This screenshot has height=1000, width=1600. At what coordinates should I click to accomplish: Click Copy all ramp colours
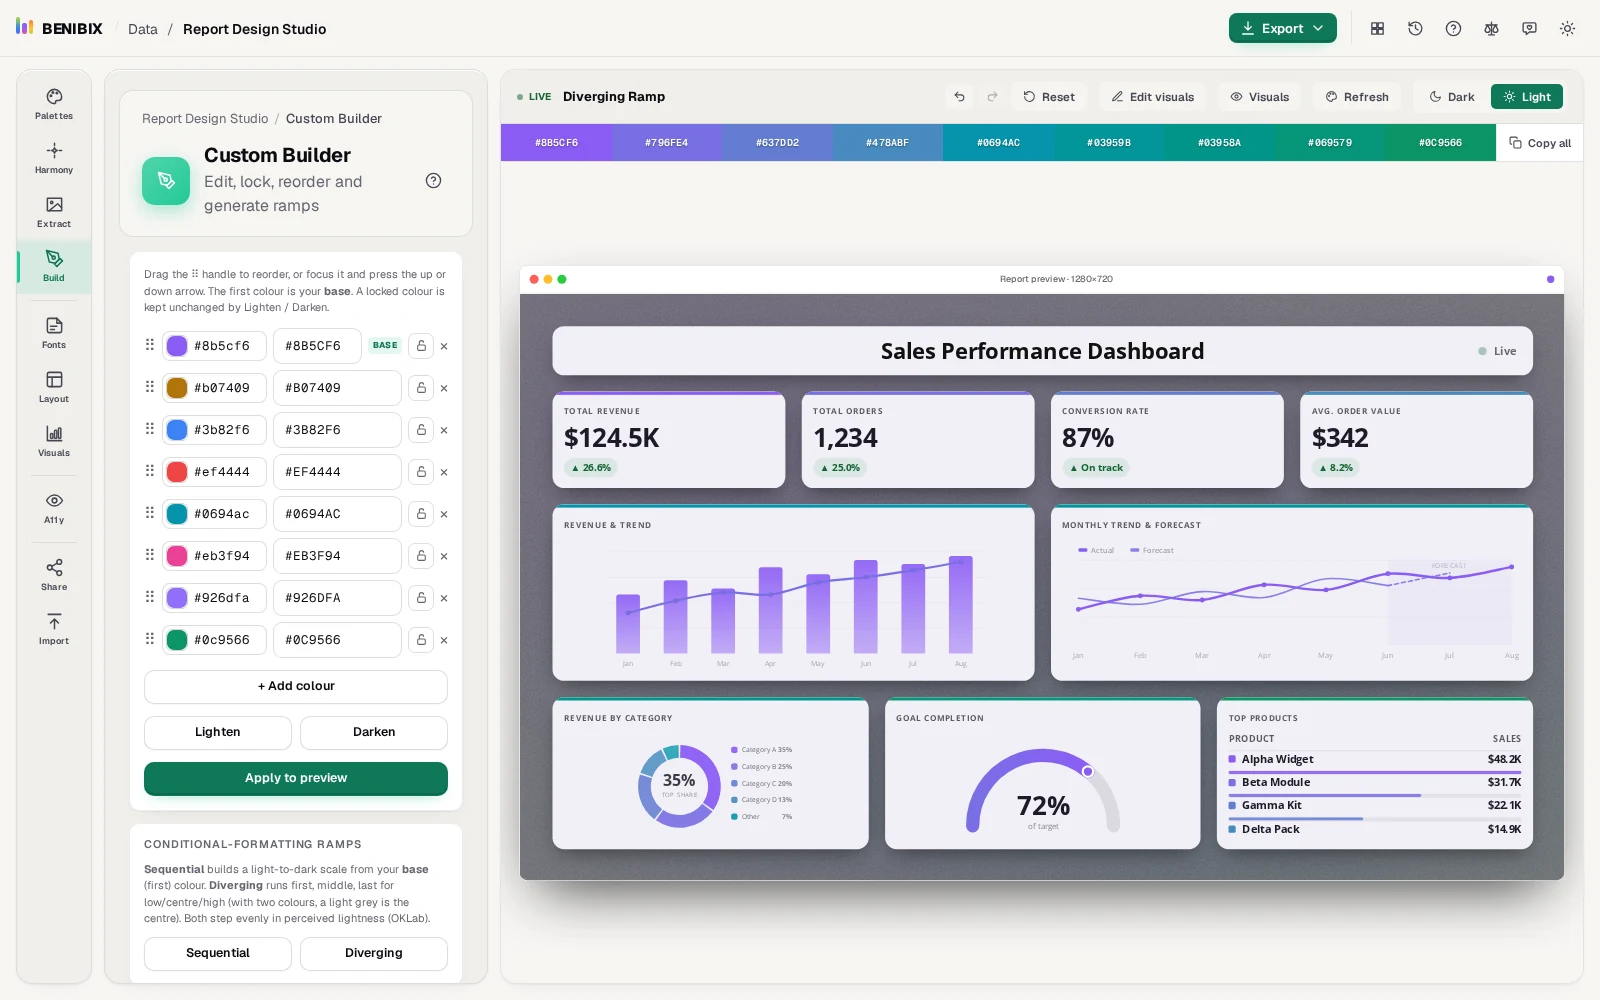point(1540,143)
